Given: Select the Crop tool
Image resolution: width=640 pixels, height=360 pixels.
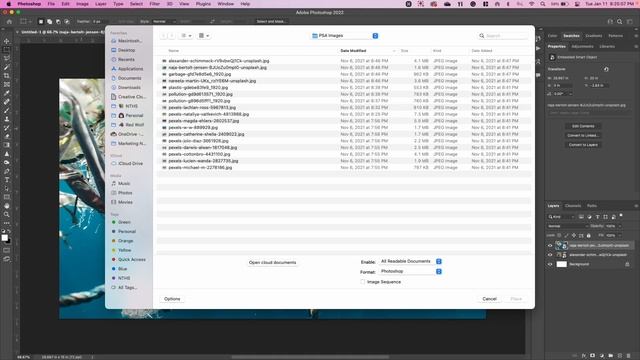Looking at the screenshot, I should pyautogui.click(x=7, y=76).
